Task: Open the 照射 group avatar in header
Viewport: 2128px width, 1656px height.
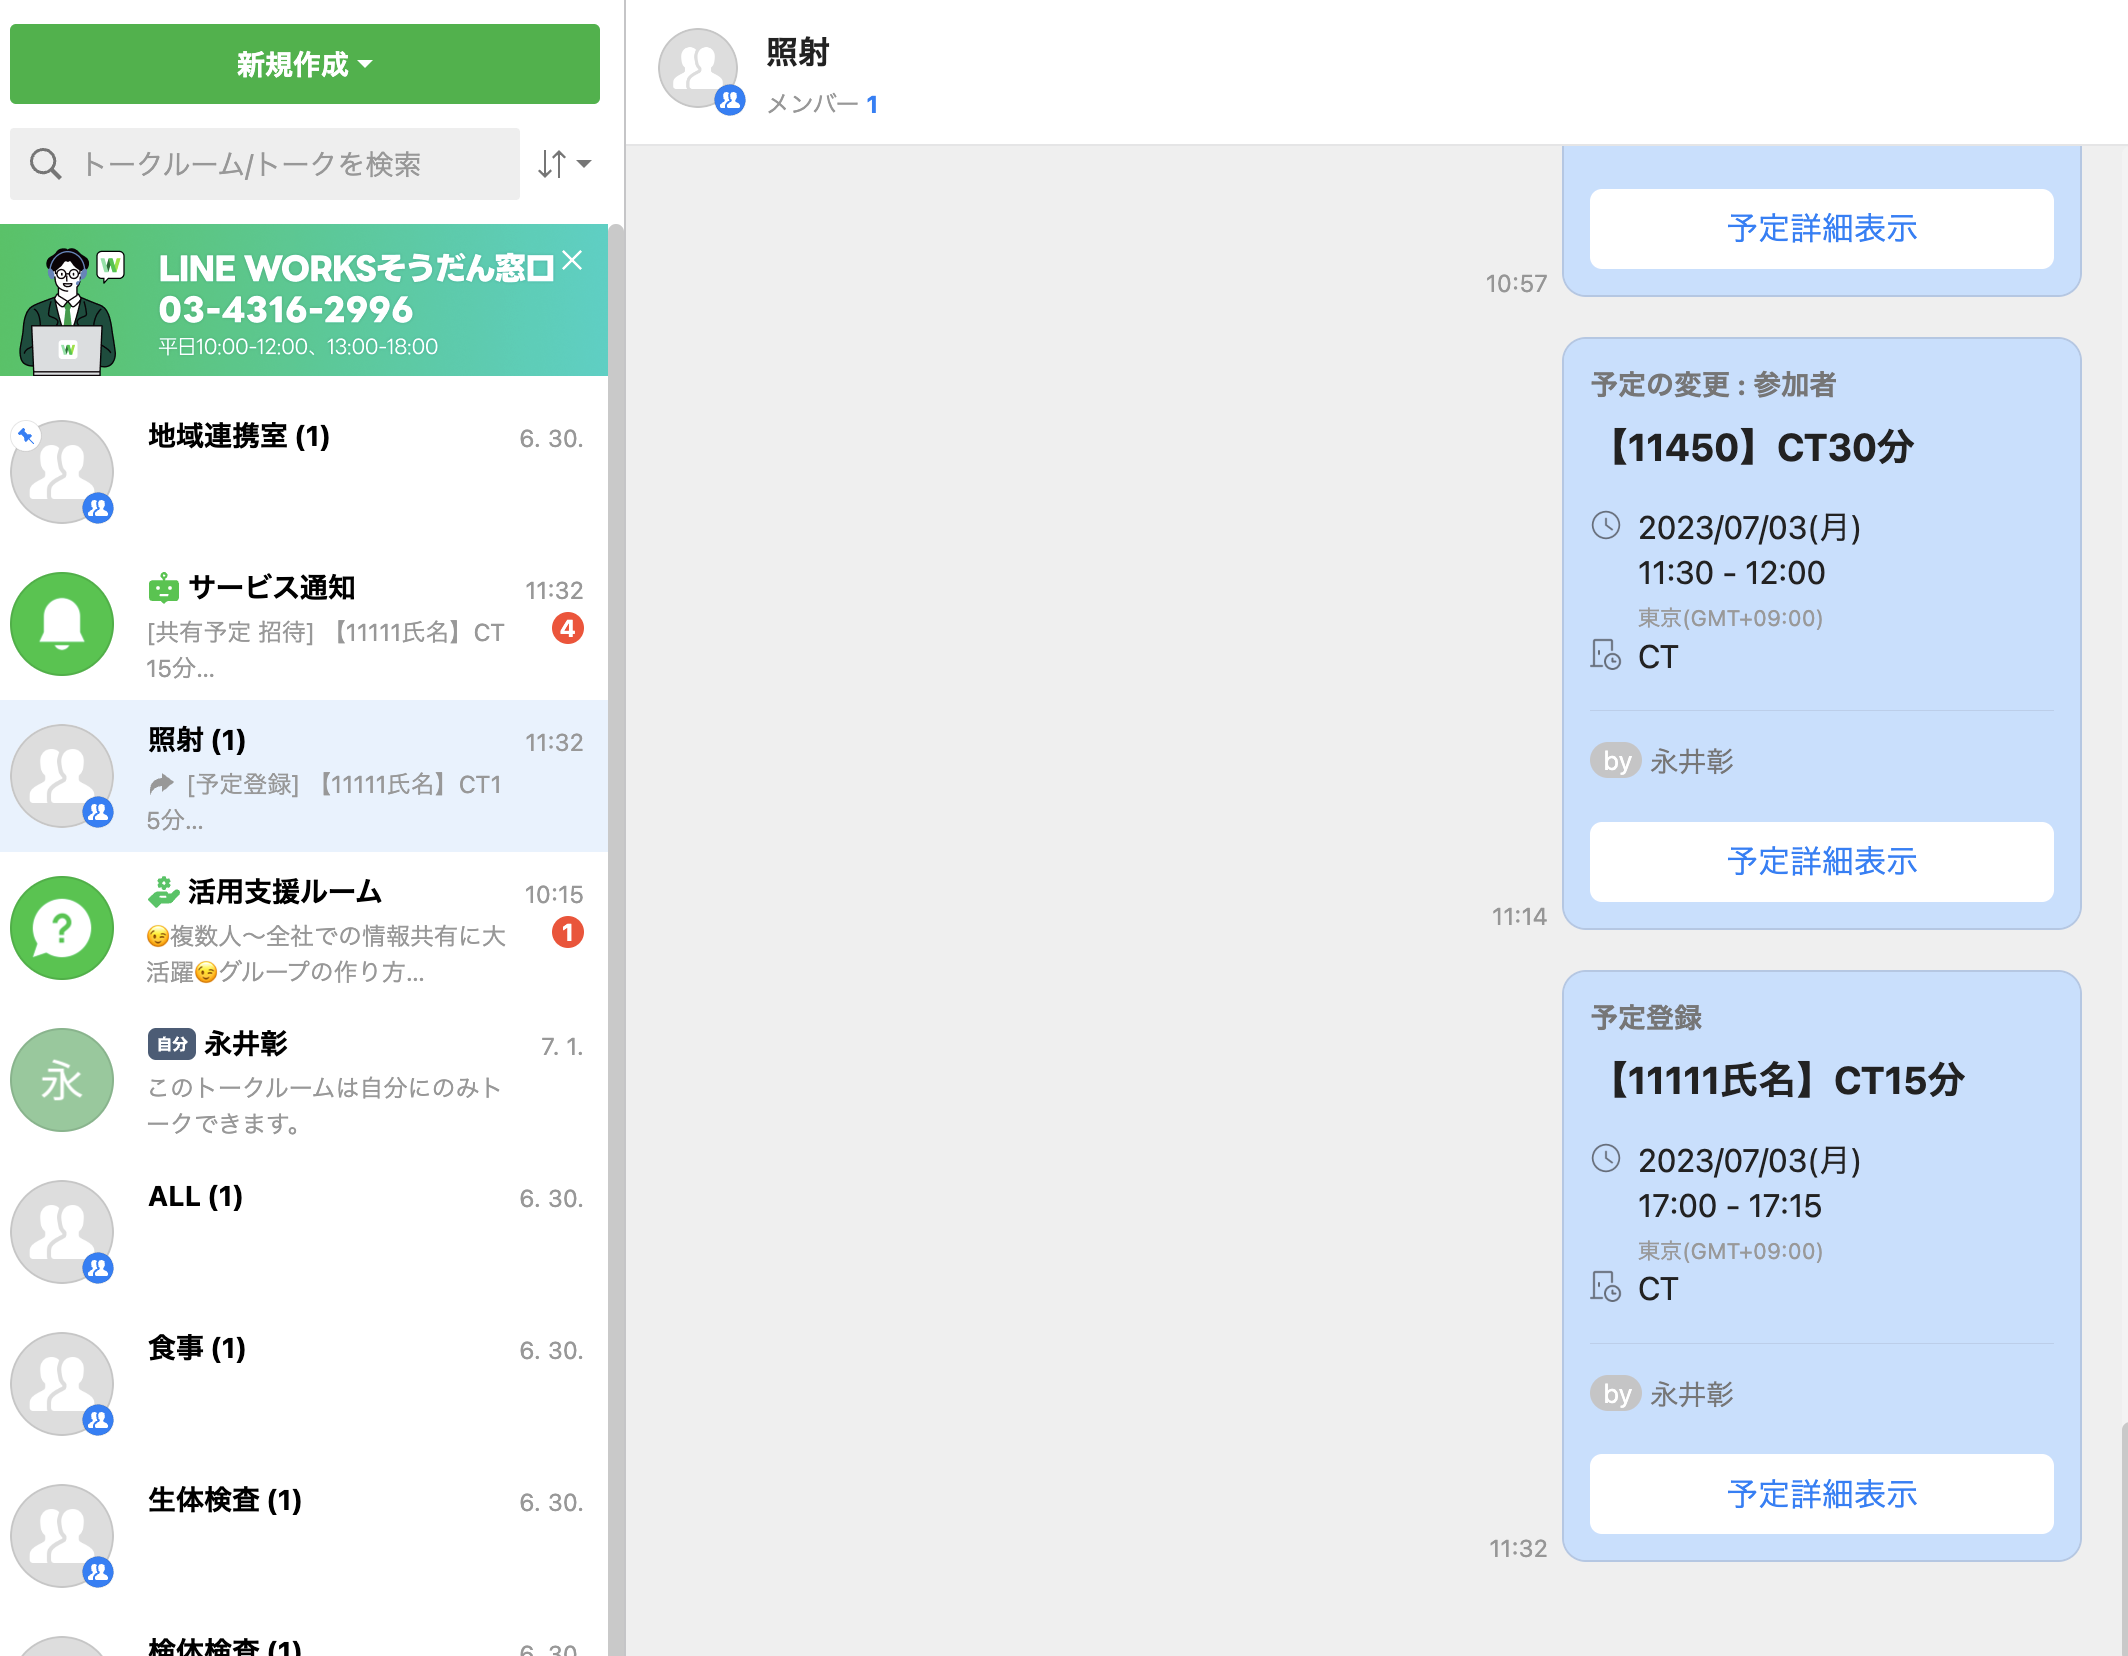Action: coord(698,69)
